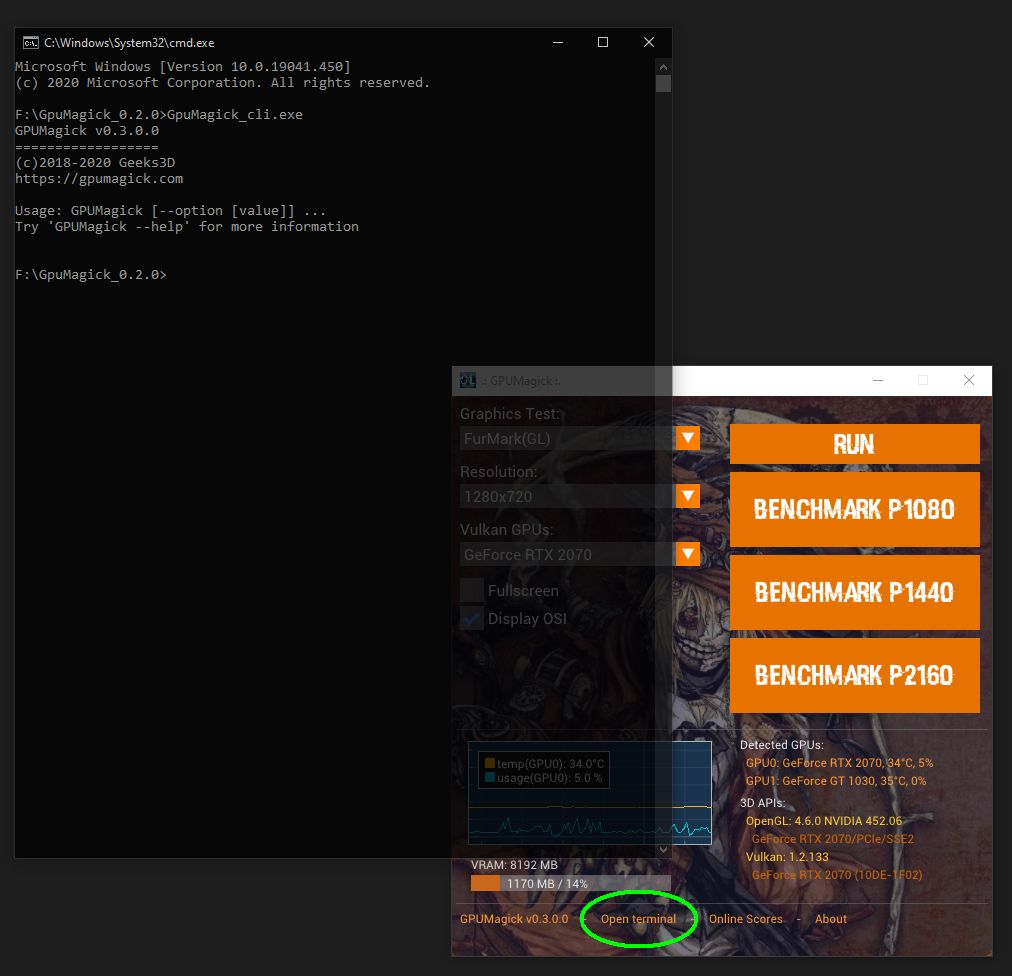The height and width of the screenshot is (976, 1012).
Task: Click the cmd scrollbar down arrow
Action: (x=663, y=850)
